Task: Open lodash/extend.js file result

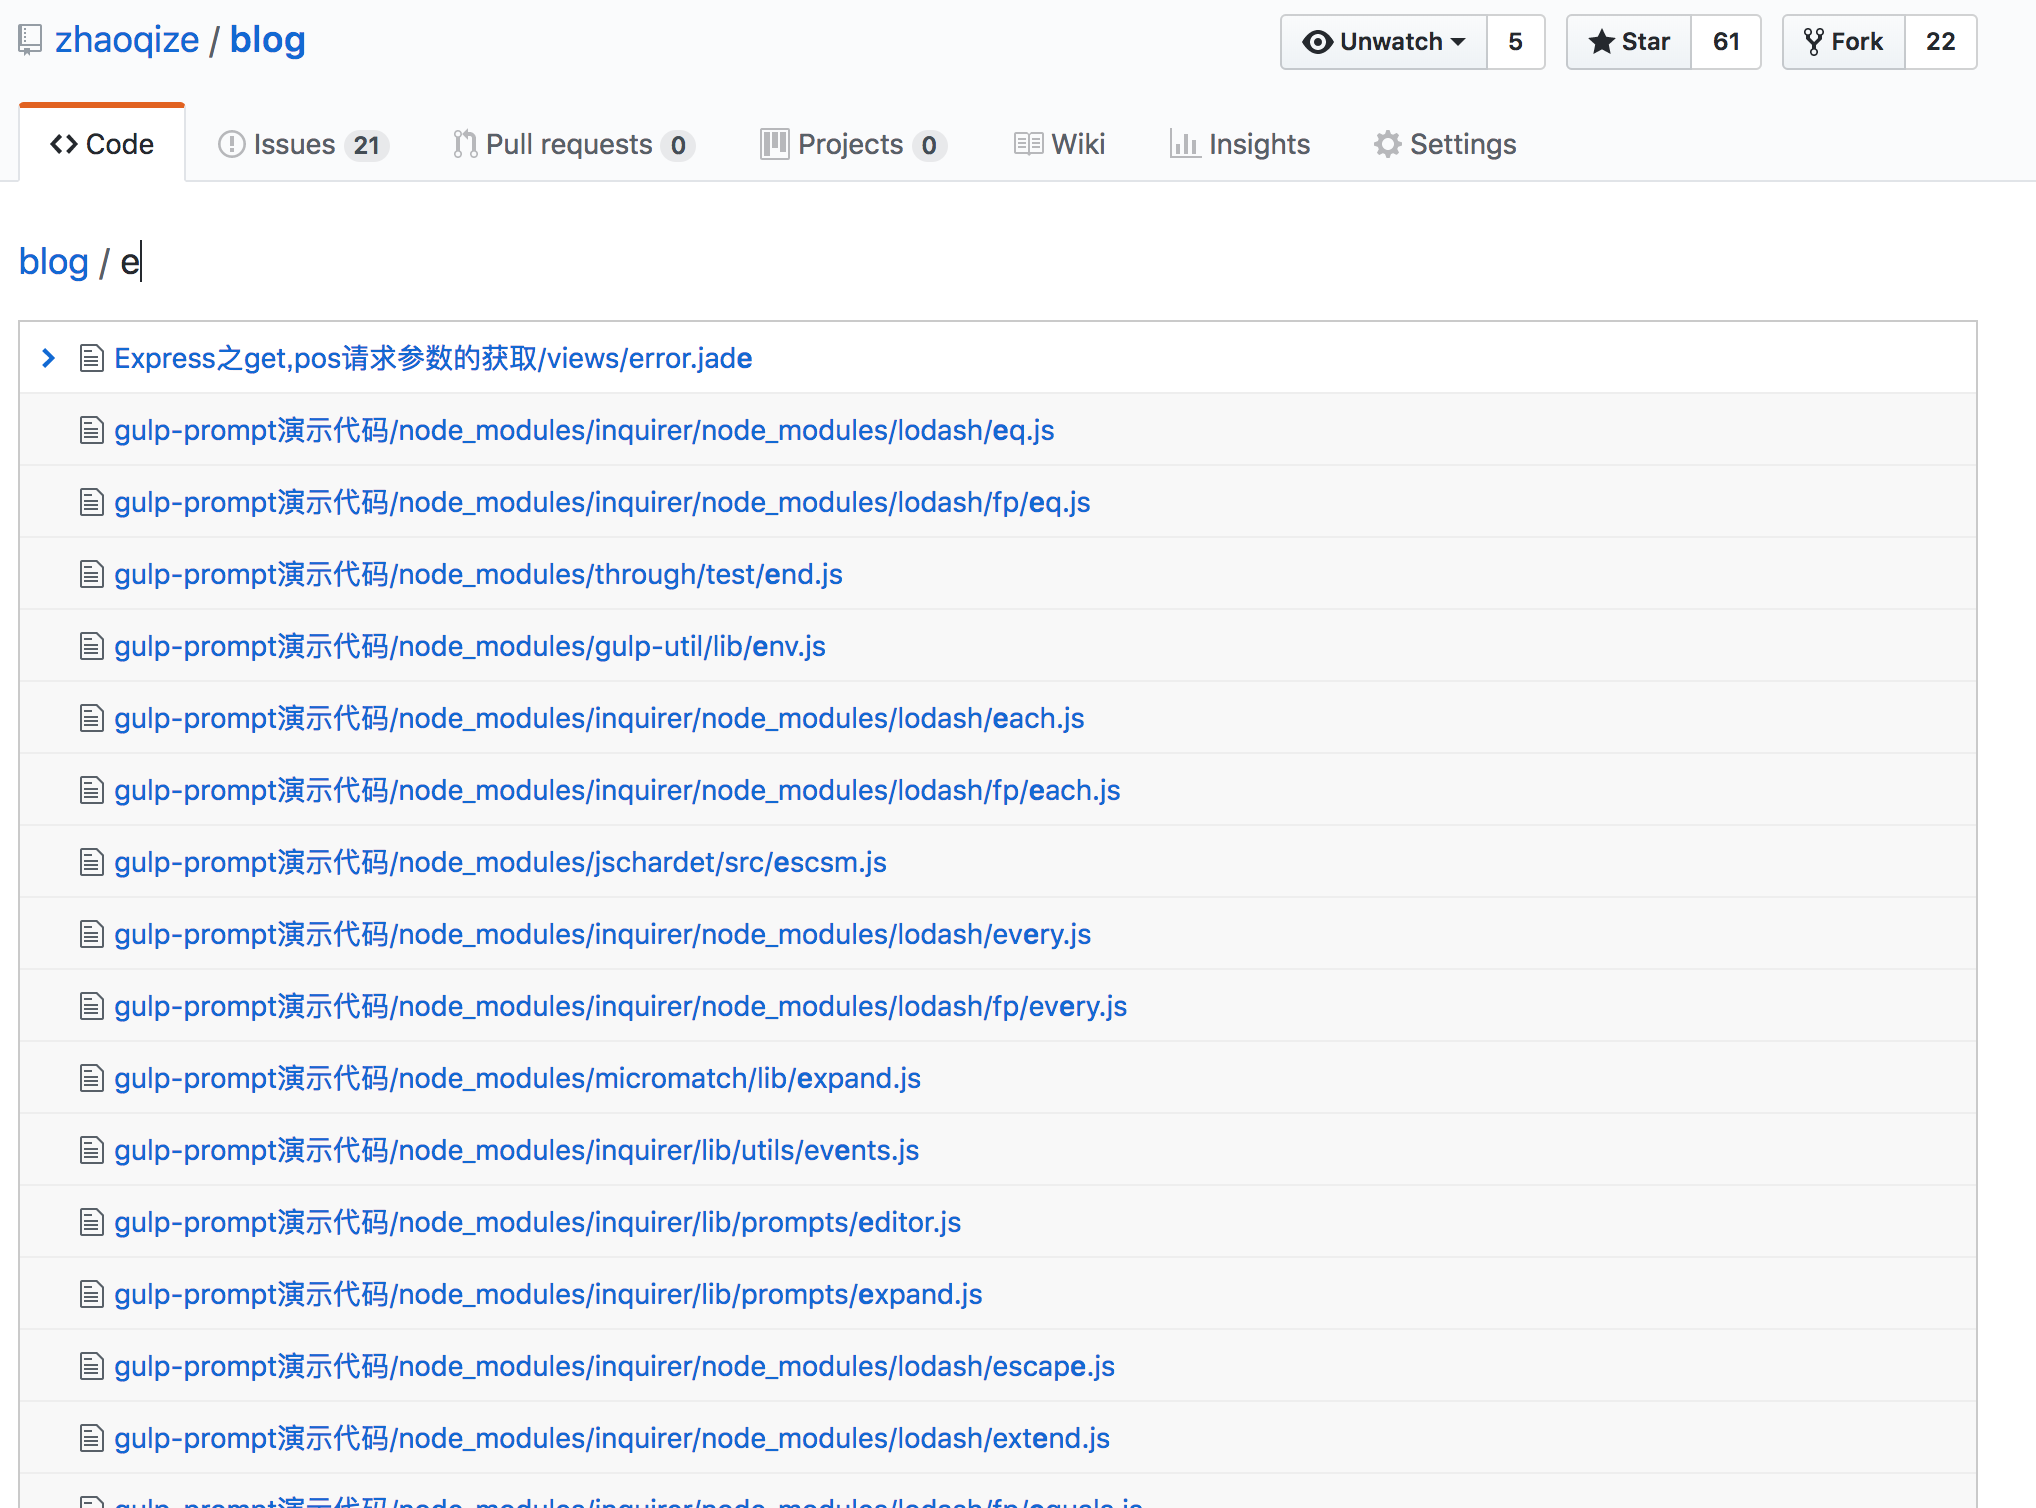Action: (612, 1438)
